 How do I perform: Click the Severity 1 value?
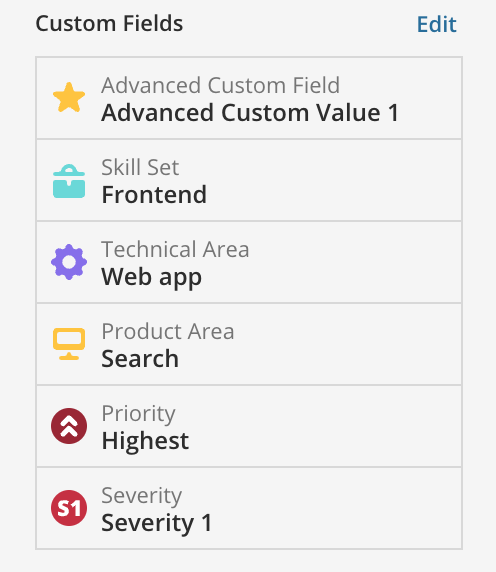[x=157, y=523]
